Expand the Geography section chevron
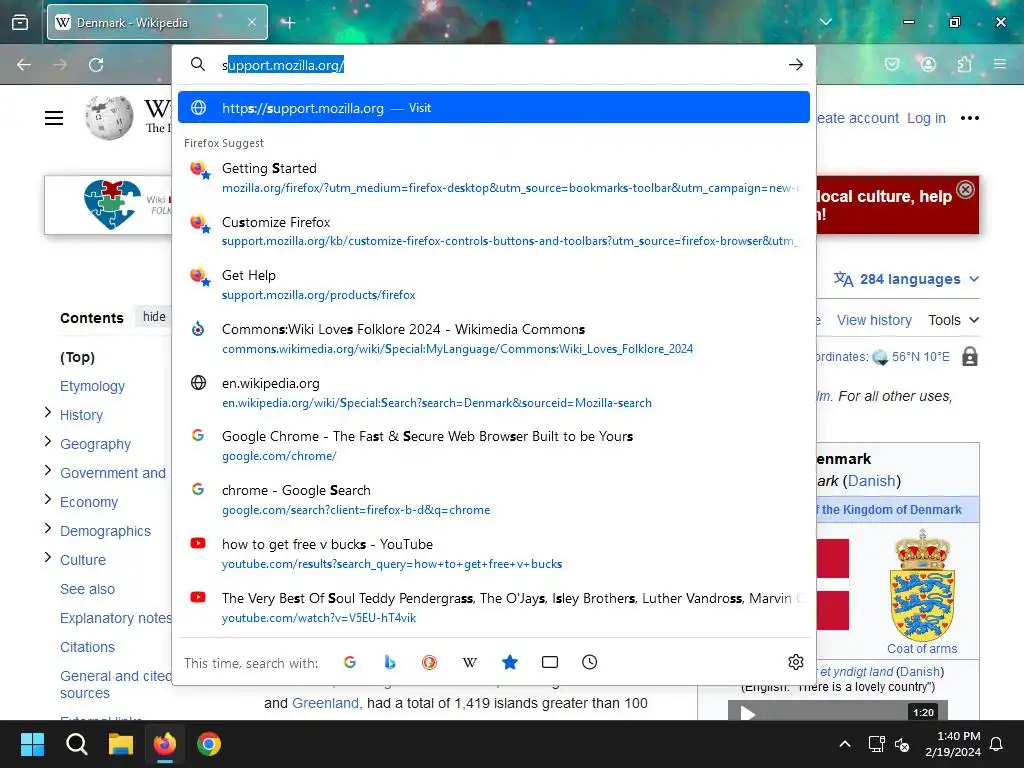This screenshot has width=1024, height=768. [x=48, y=441]
